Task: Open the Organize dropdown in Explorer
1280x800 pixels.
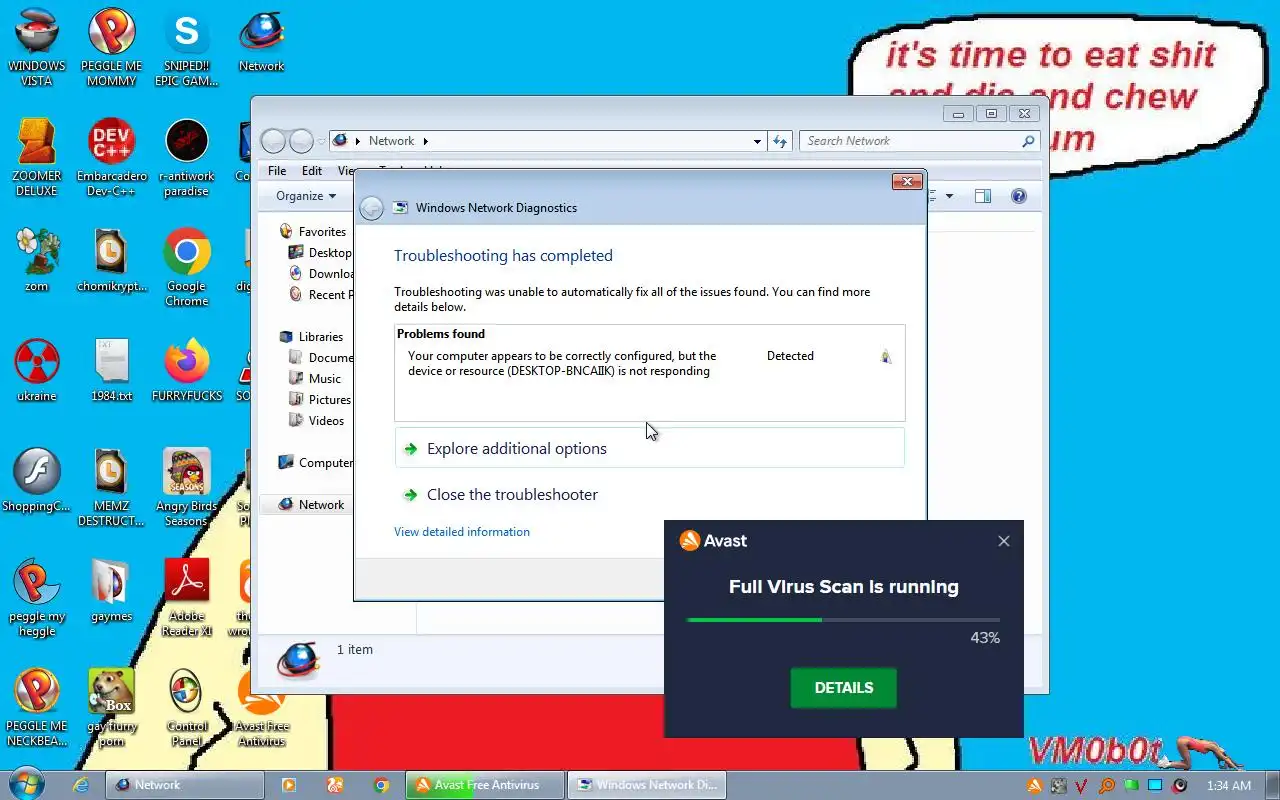Action: click(306, 196)
